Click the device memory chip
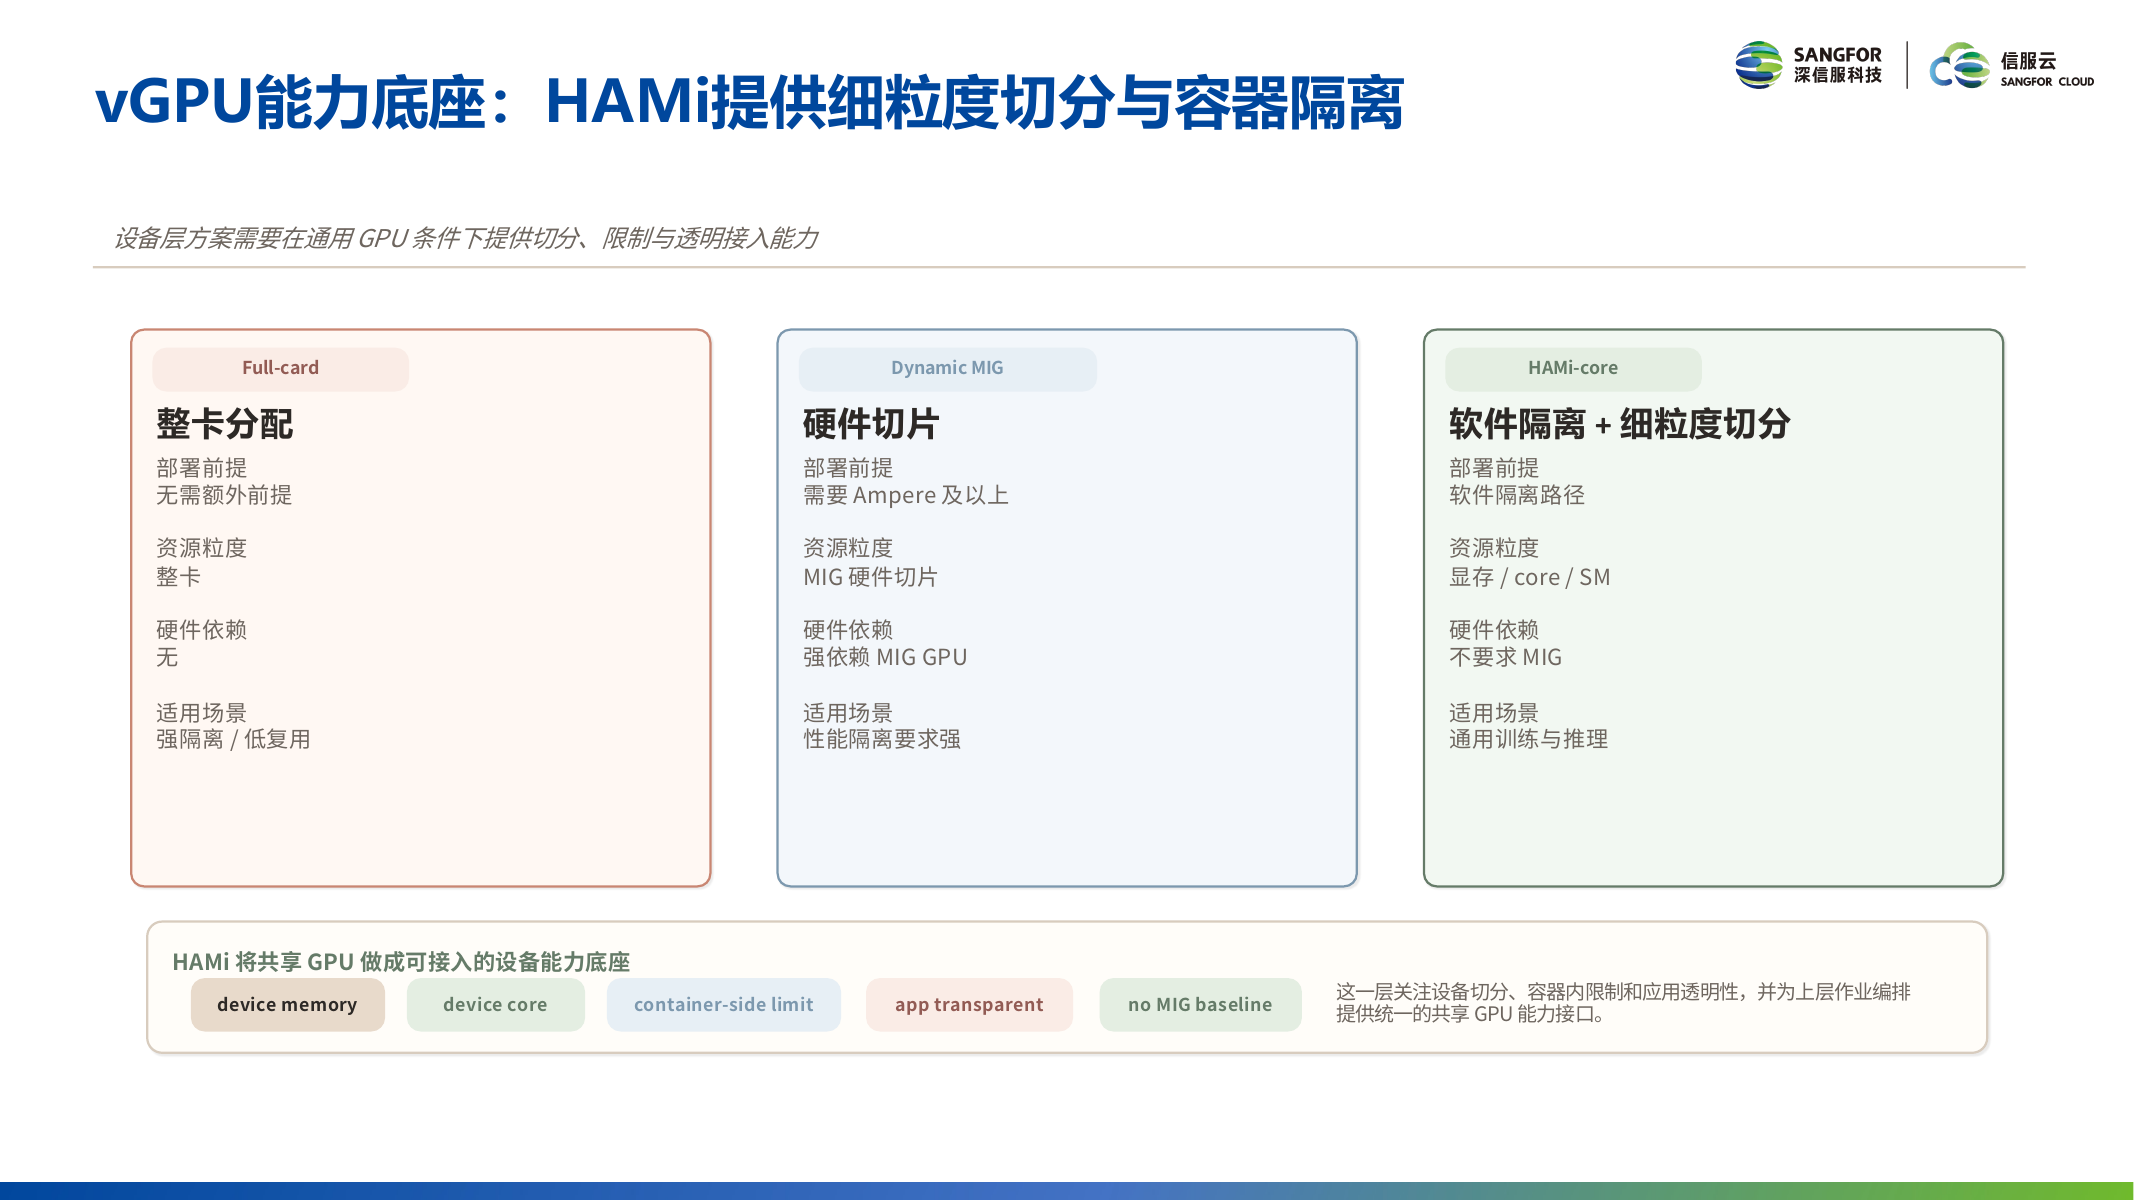 click(287, 1004)
